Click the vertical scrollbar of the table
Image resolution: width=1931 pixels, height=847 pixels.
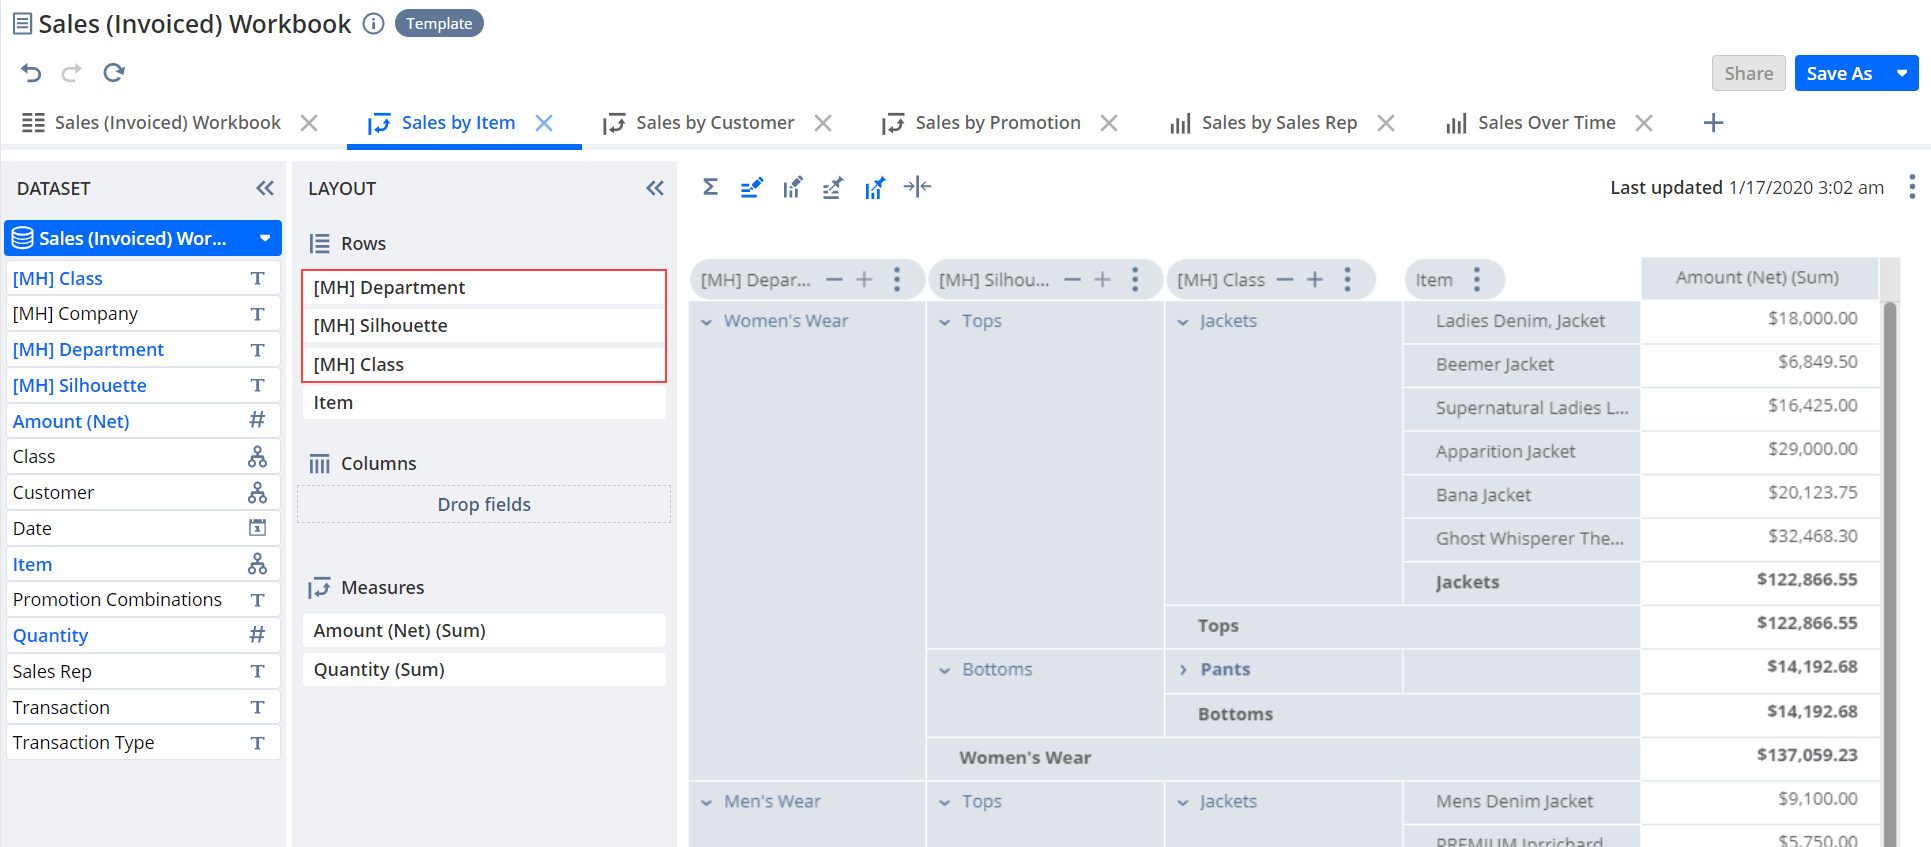pyautogui.click(x=1890, y=575)
